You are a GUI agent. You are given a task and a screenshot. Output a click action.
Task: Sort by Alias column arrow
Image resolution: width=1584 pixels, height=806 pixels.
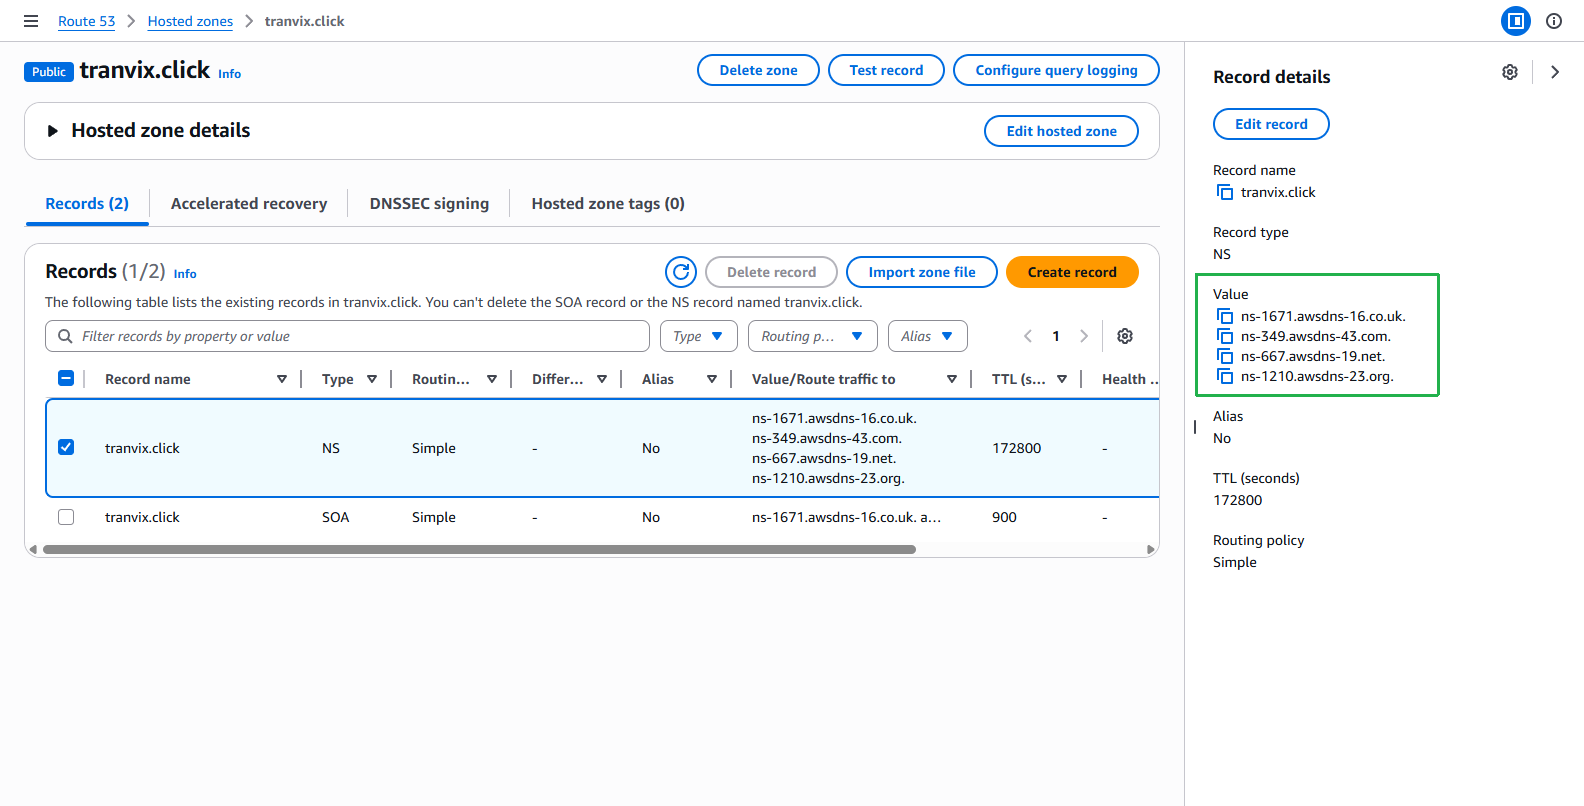click(712, 379)
